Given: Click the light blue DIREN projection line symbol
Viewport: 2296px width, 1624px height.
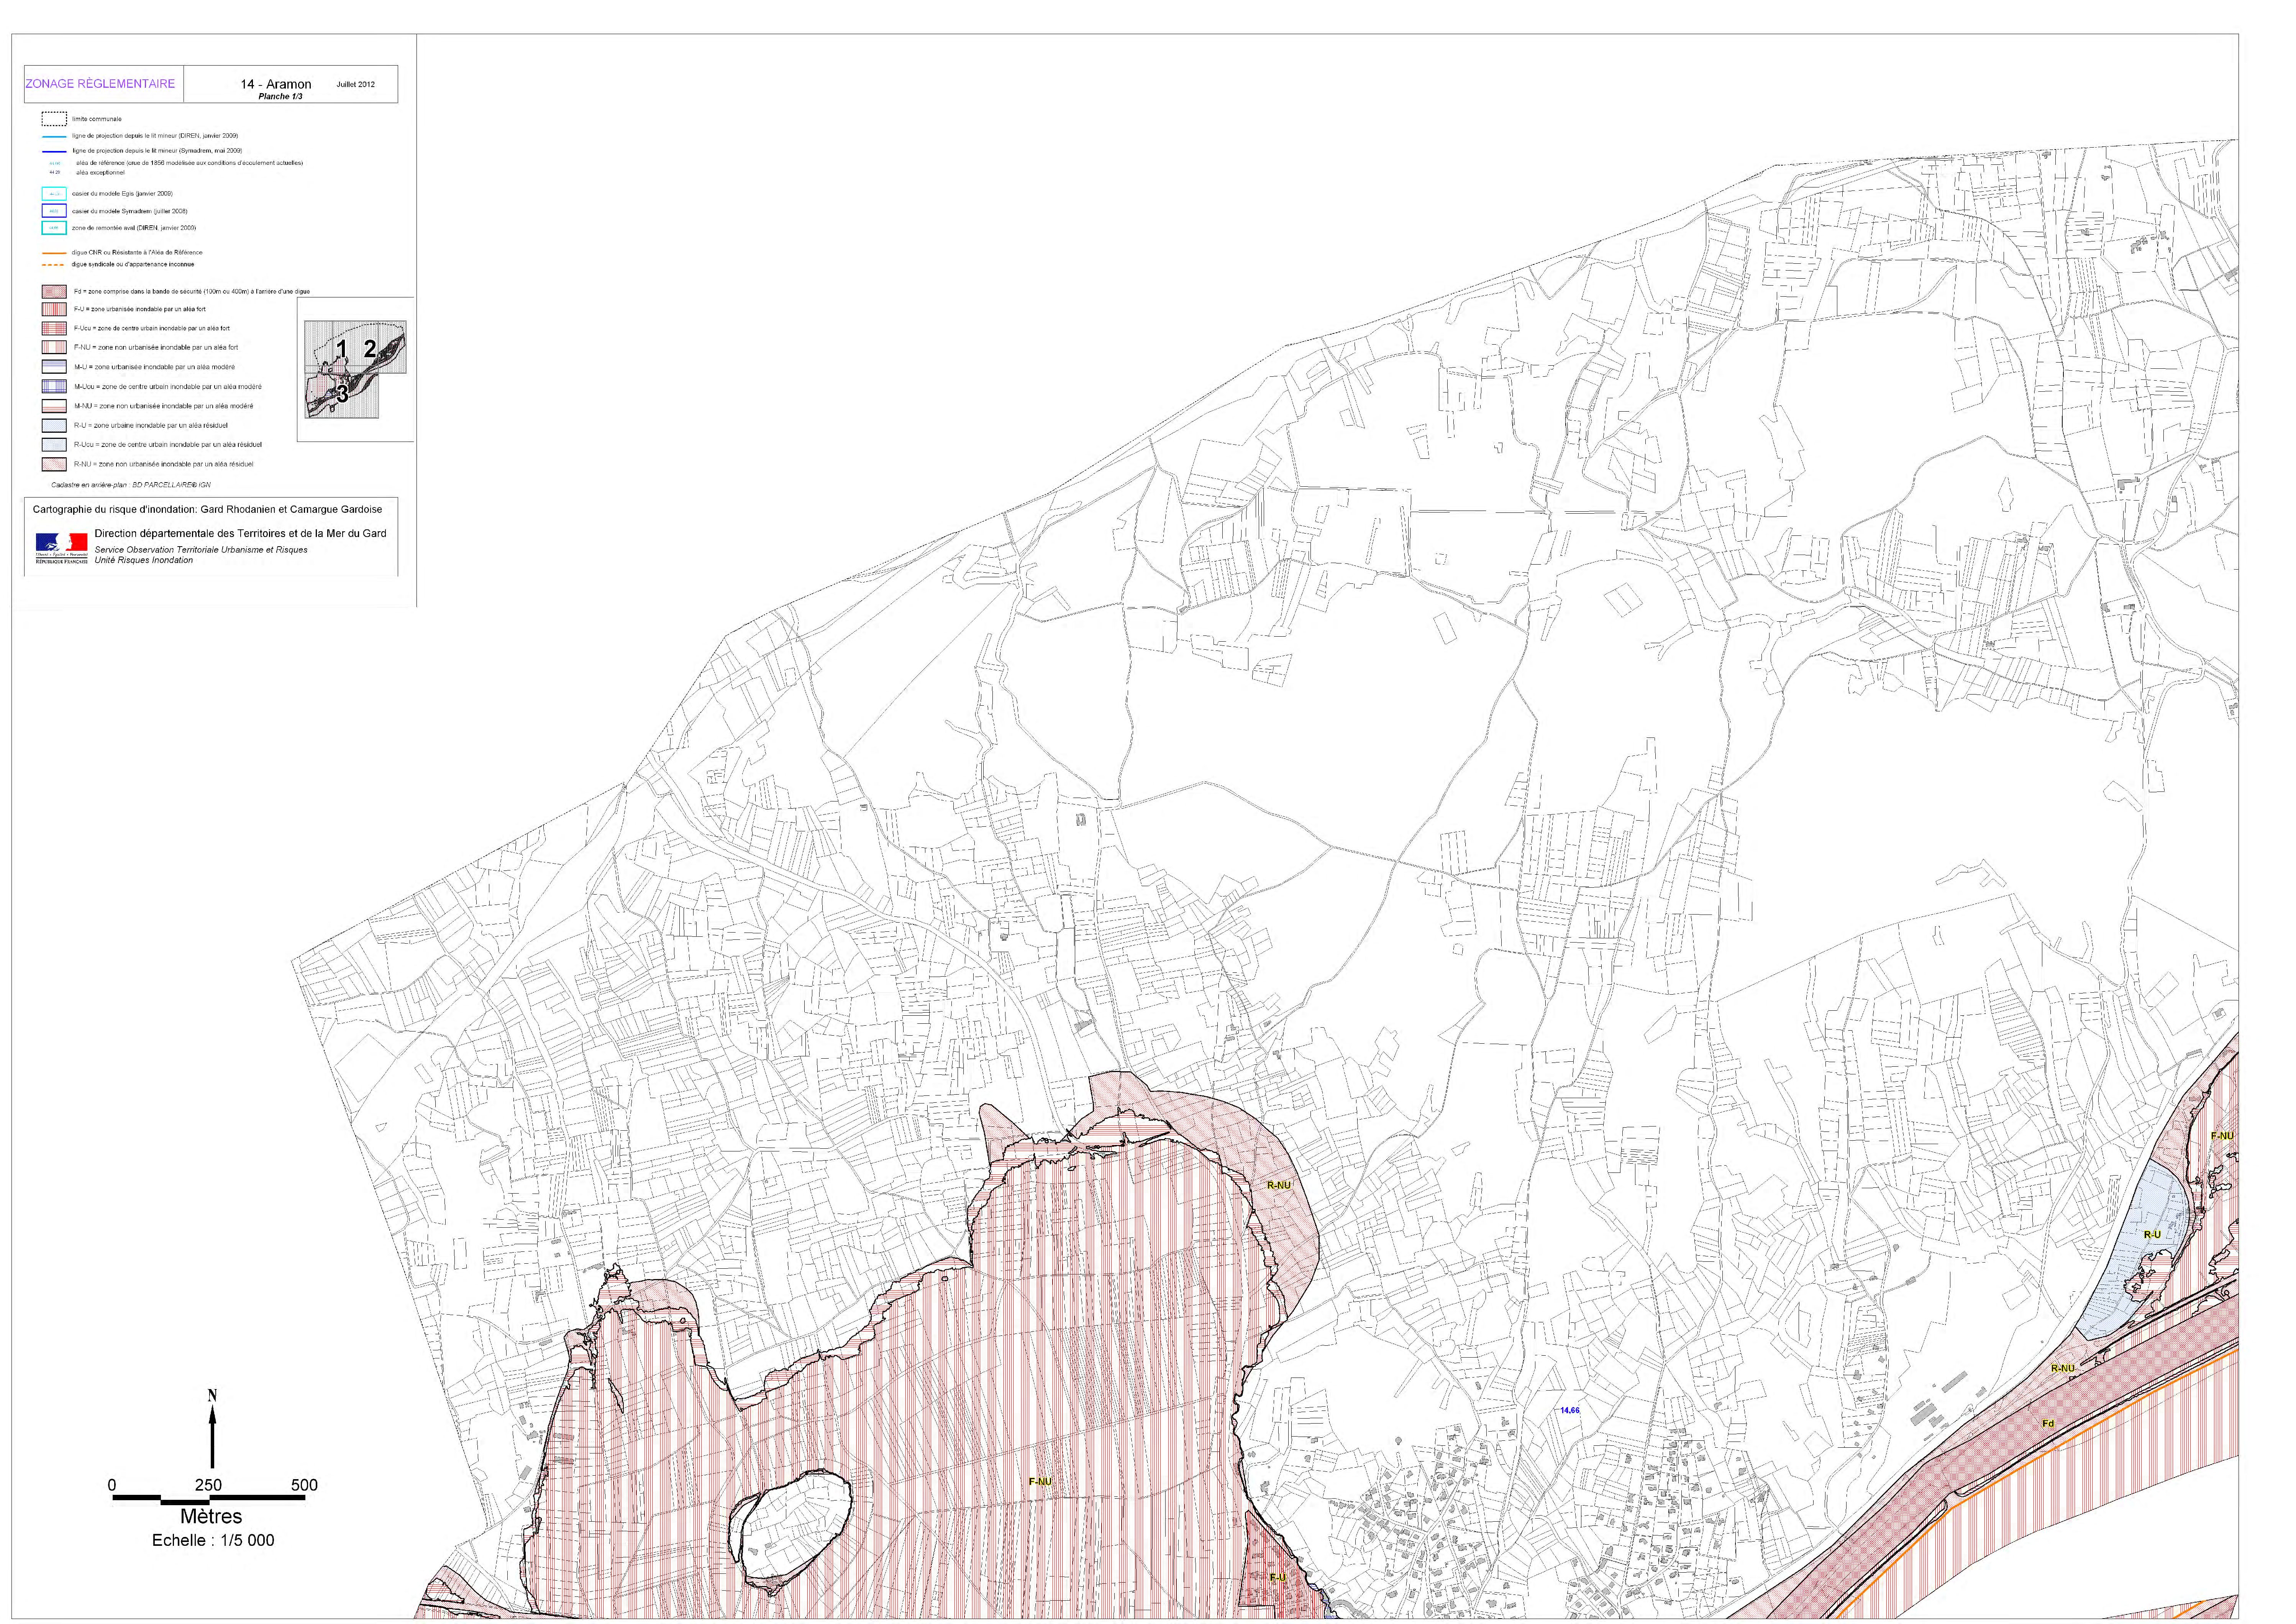Looking at the screenshot, I should click(54, 136).
